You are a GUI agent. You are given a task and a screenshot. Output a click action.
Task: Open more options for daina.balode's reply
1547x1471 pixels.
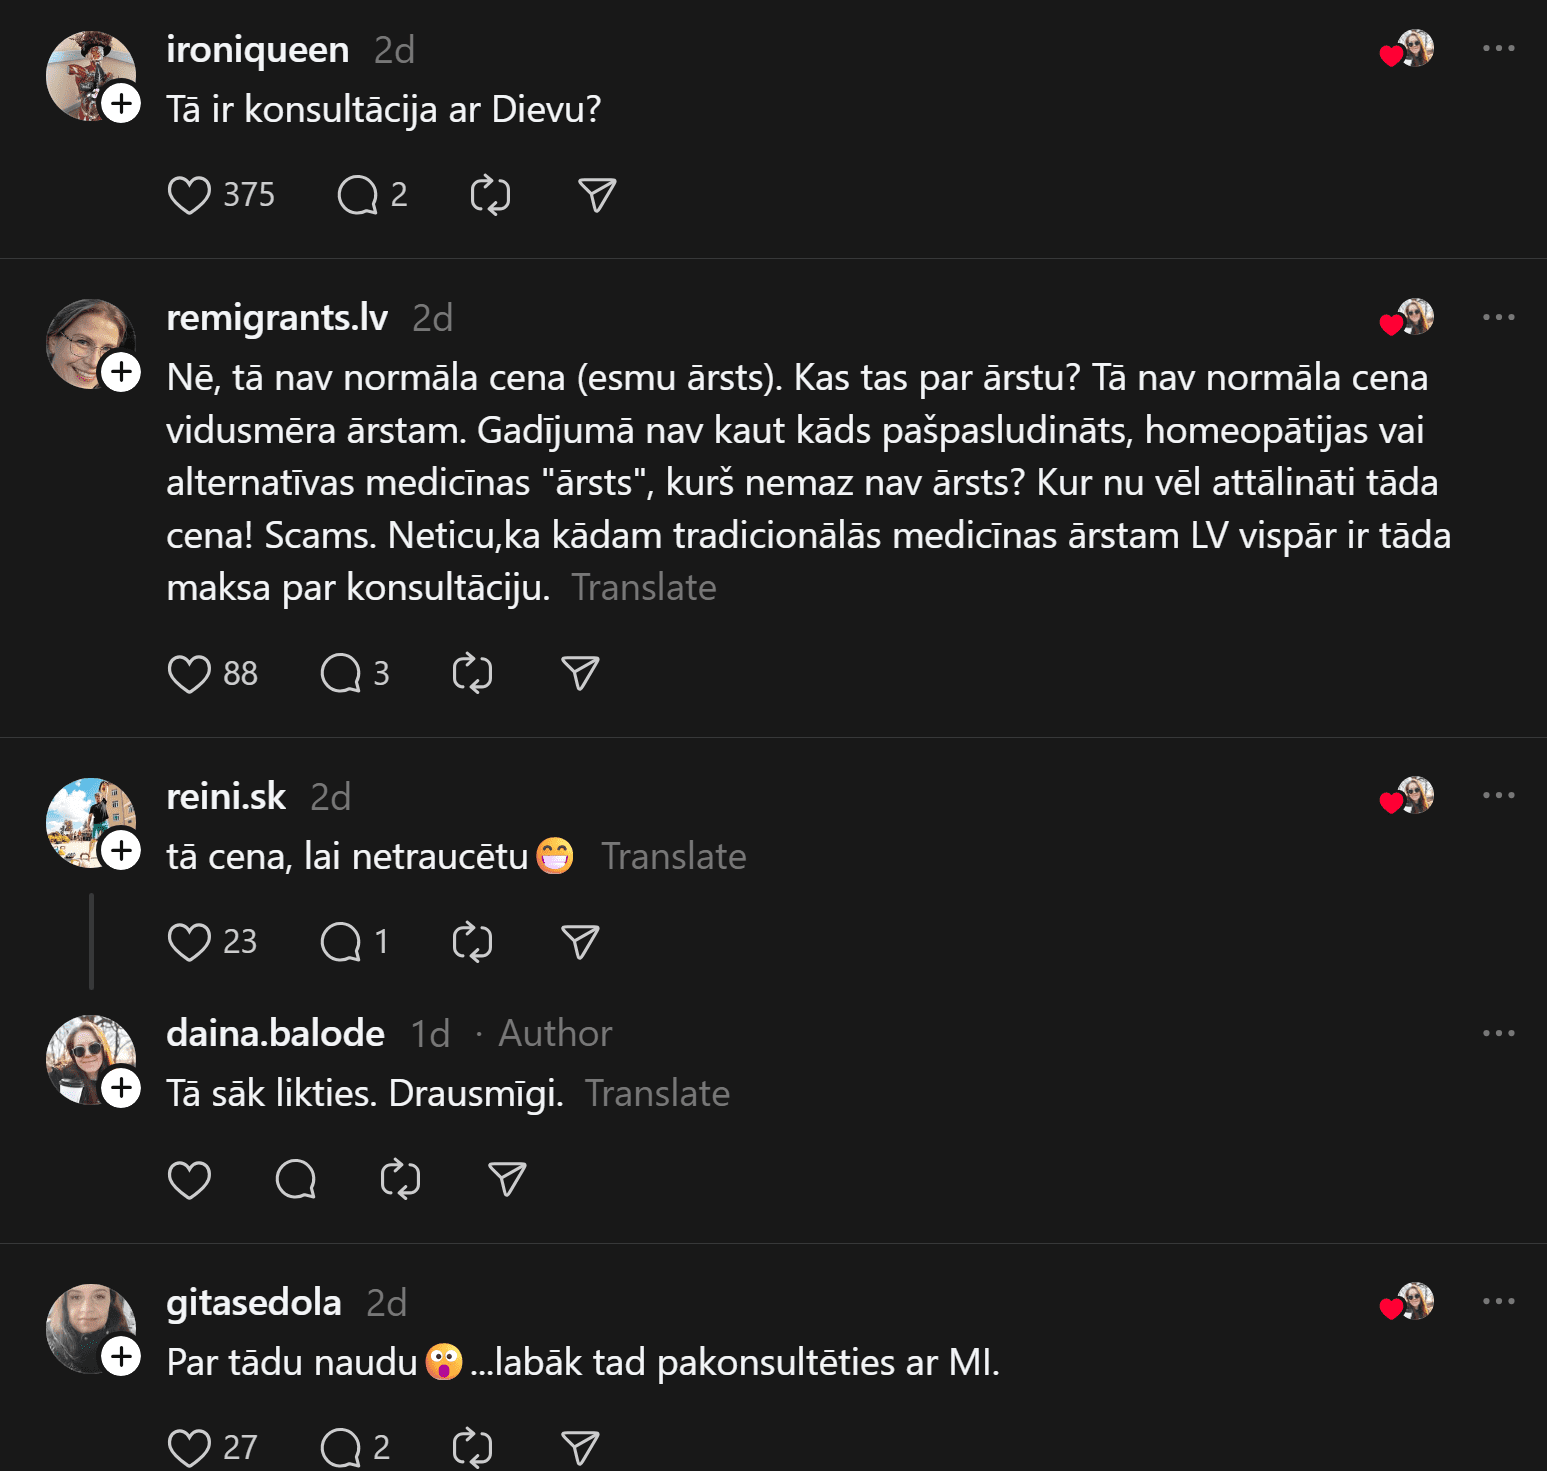[1498, 1033]
